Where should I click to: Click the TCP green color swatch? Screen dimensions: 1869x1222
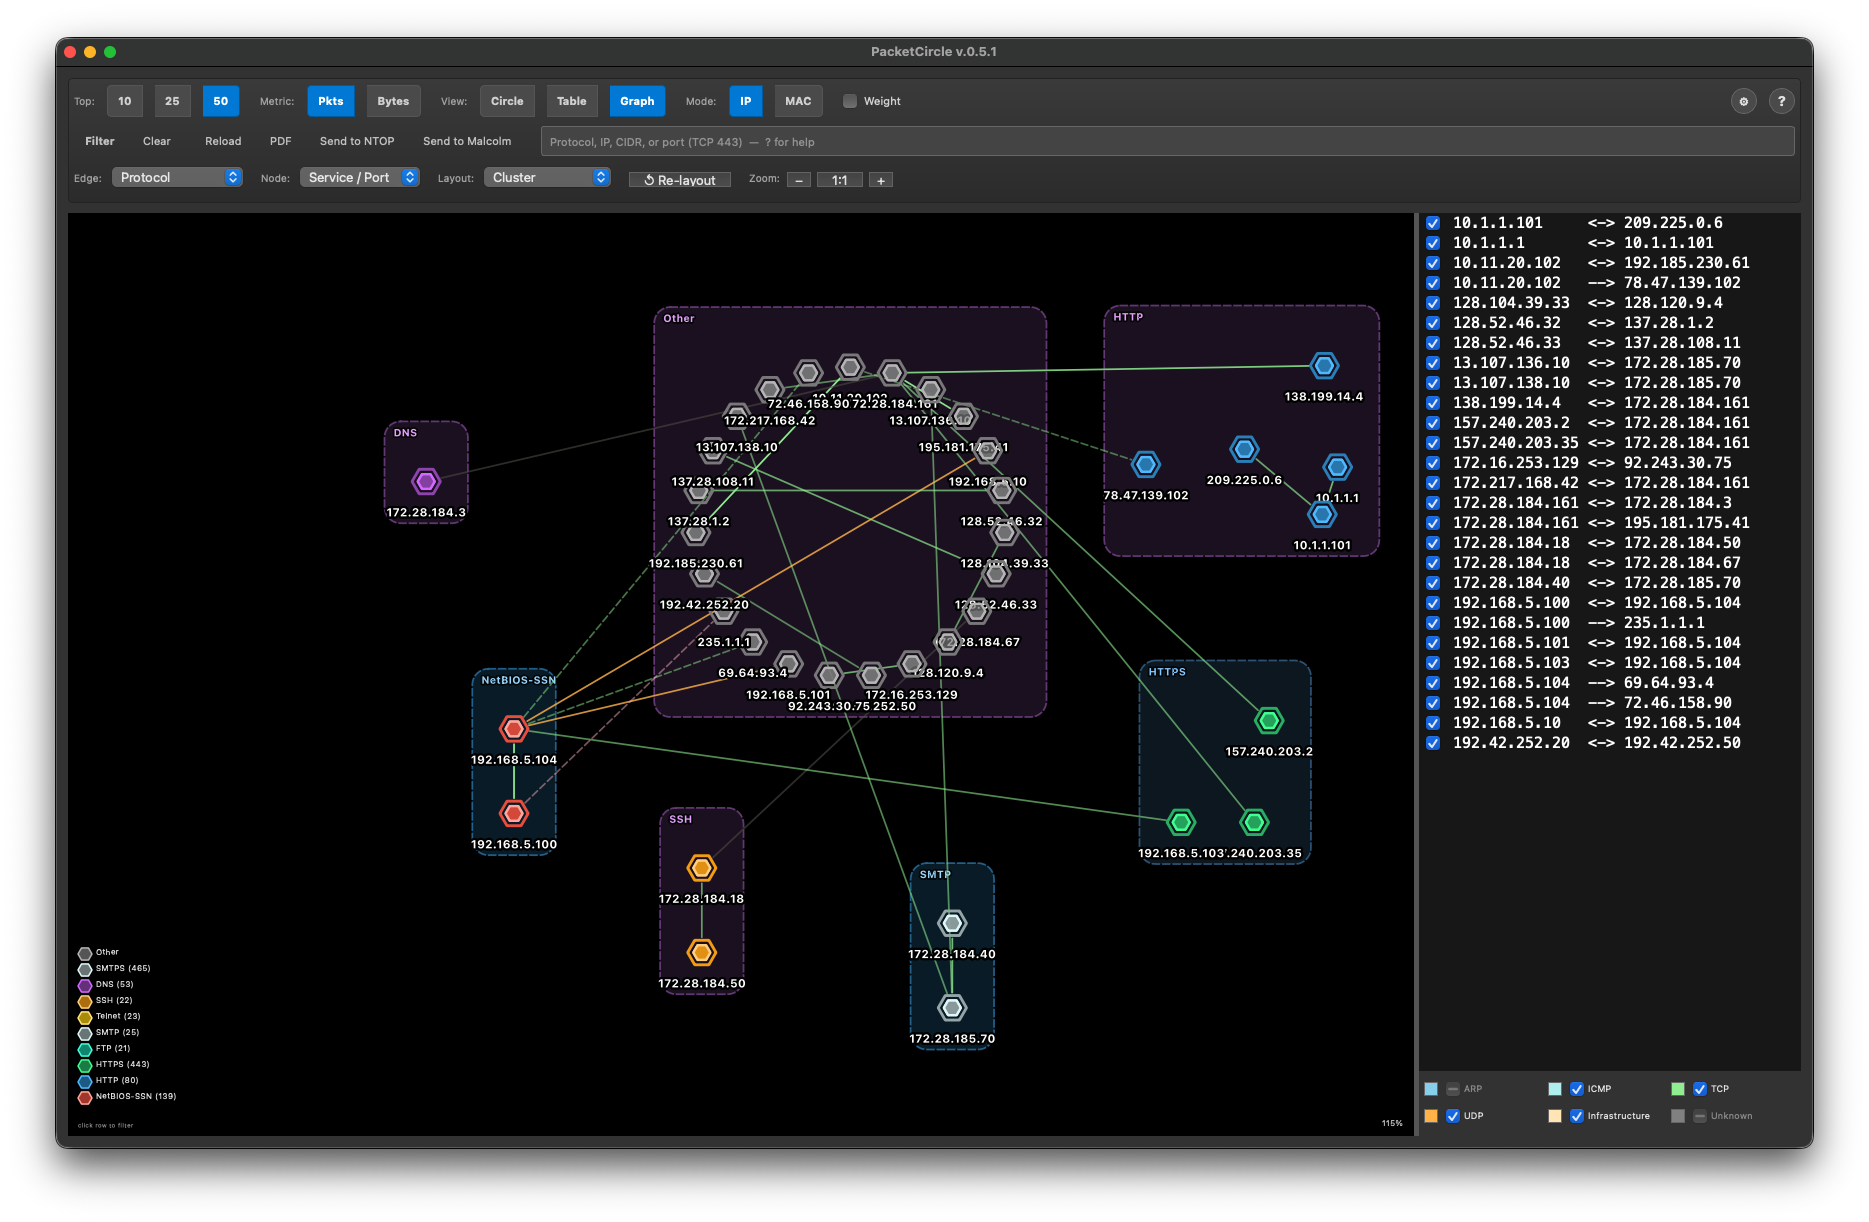coord(1678,1089)
